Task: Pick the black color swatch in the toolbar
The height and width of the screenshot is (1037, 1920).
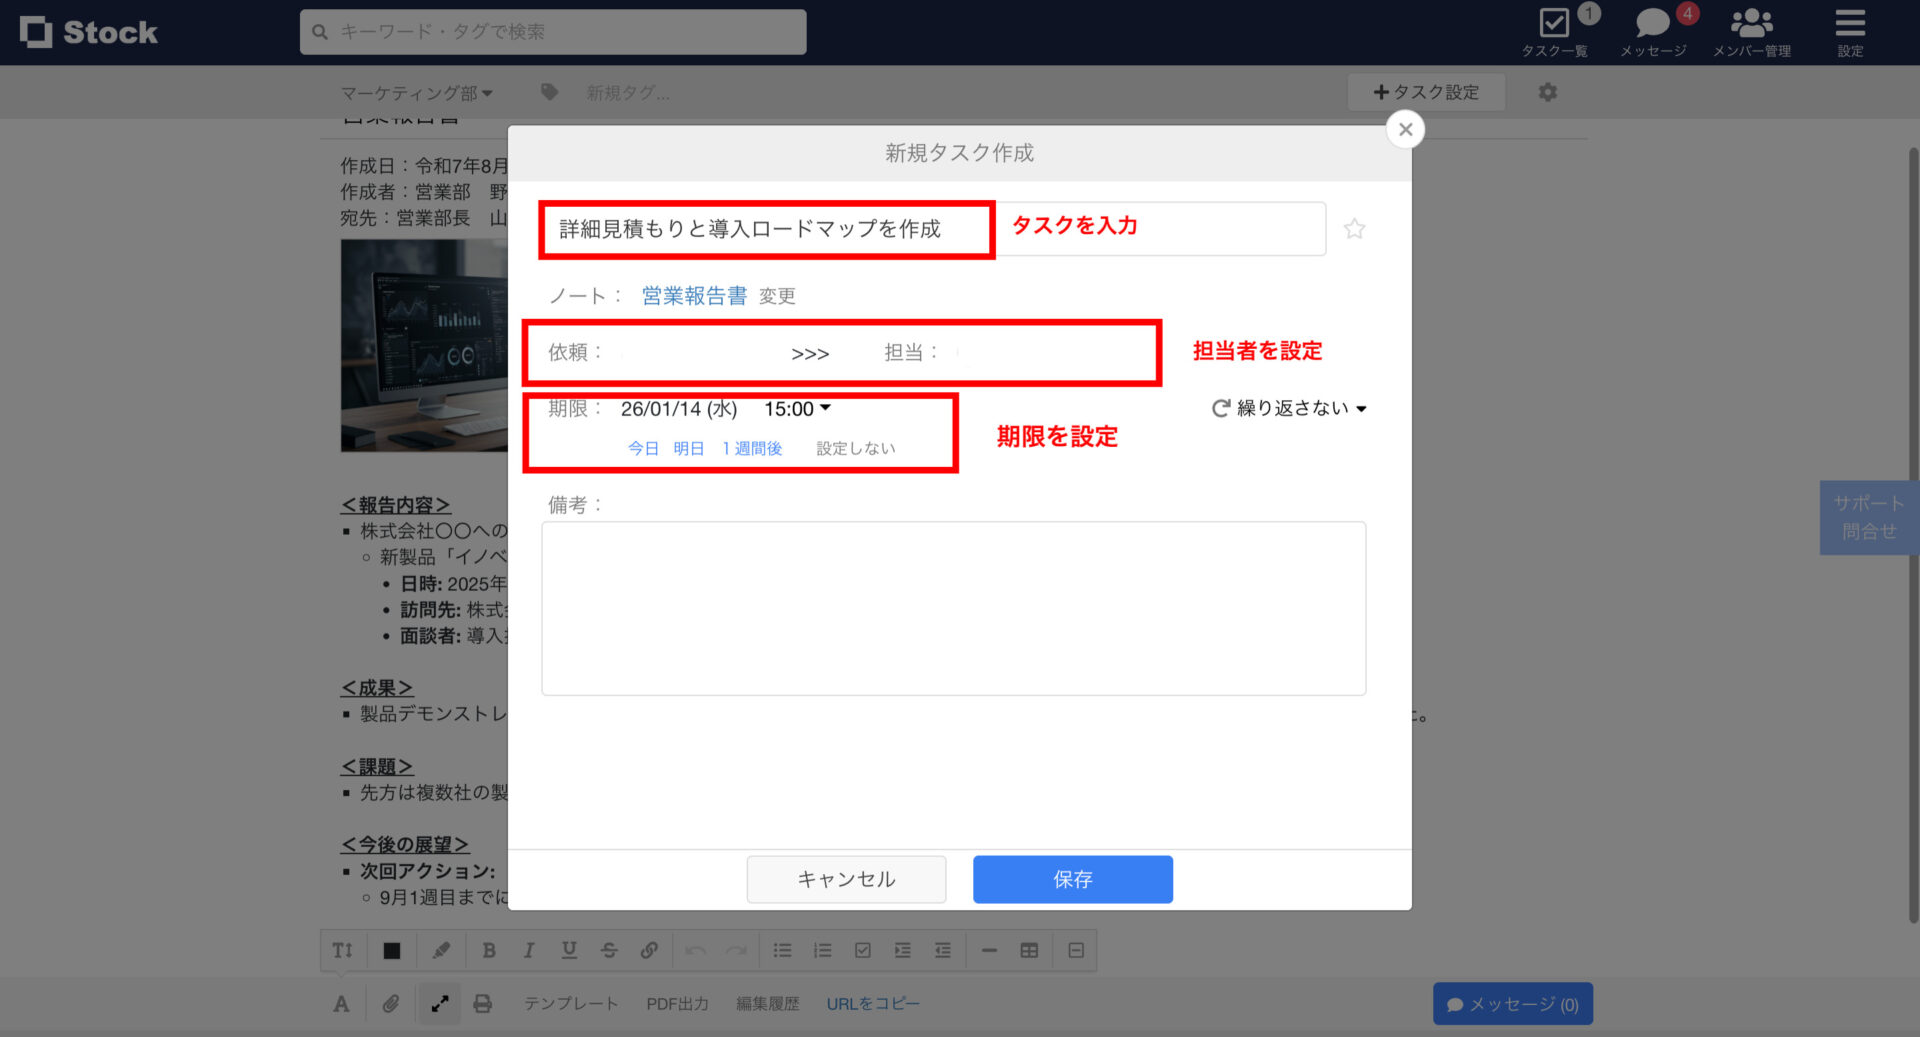Action: click(x=391, y=950)
